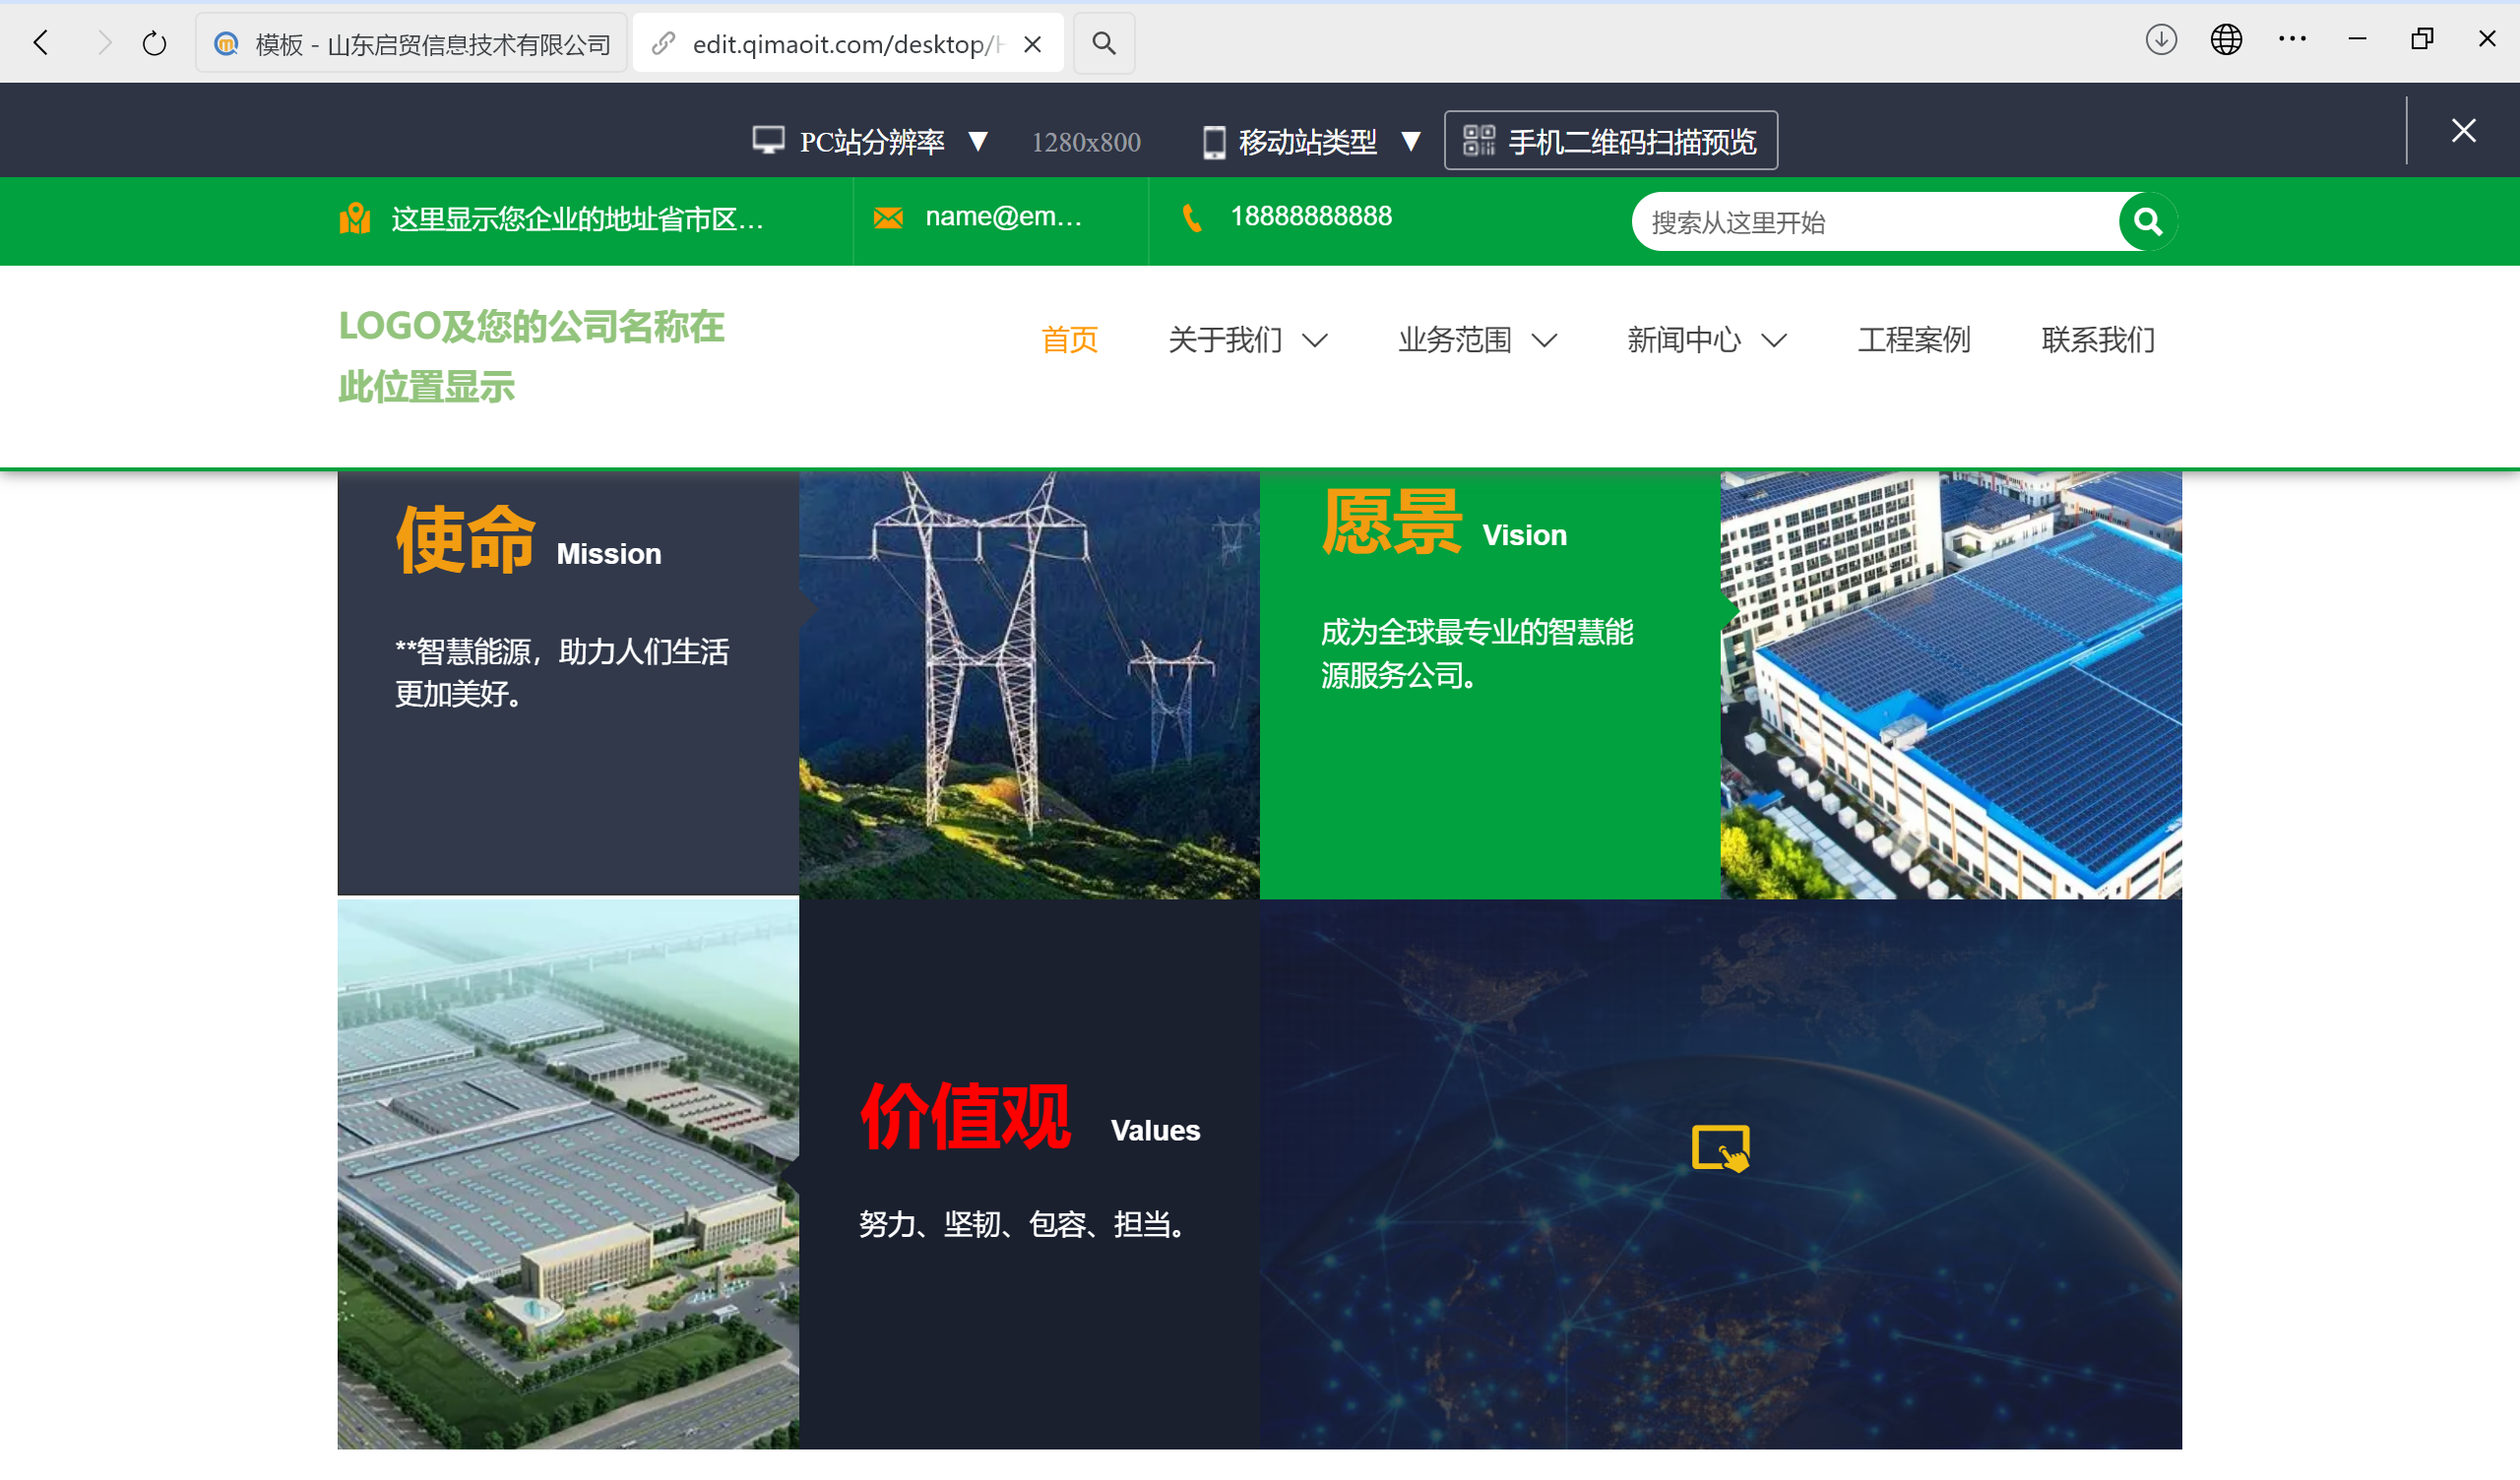Click the phone icon next to 18888888888

click(1191, 217)
